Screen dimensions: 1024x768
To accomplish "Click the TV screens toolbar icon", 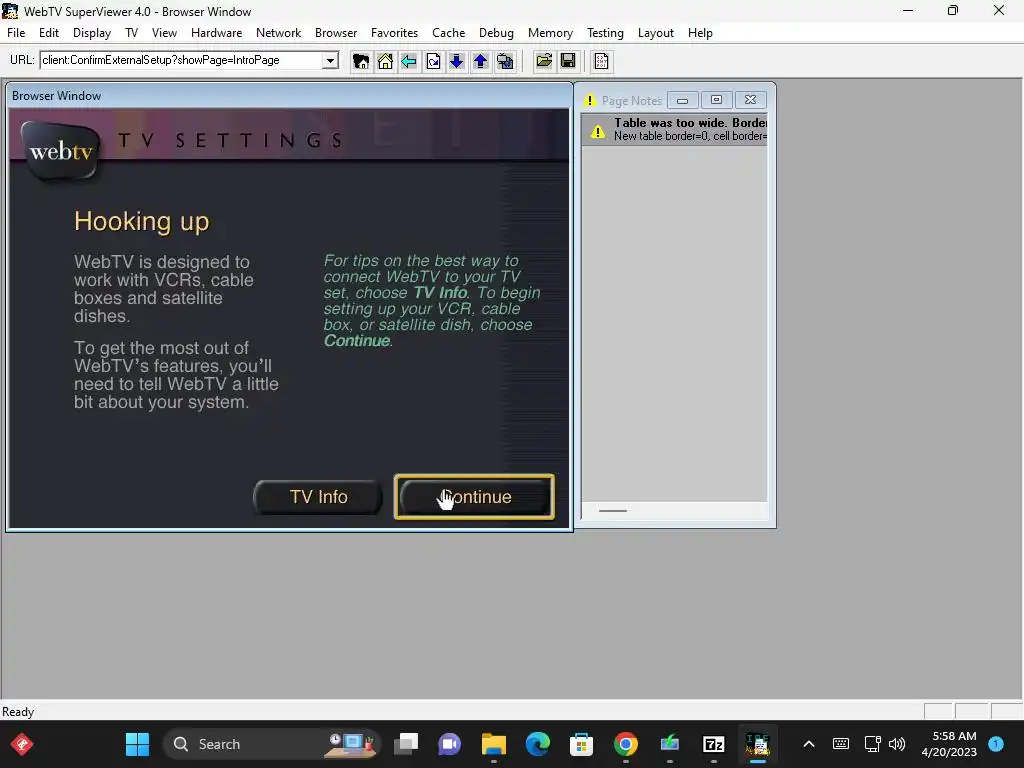I will [x=505, y=61].
